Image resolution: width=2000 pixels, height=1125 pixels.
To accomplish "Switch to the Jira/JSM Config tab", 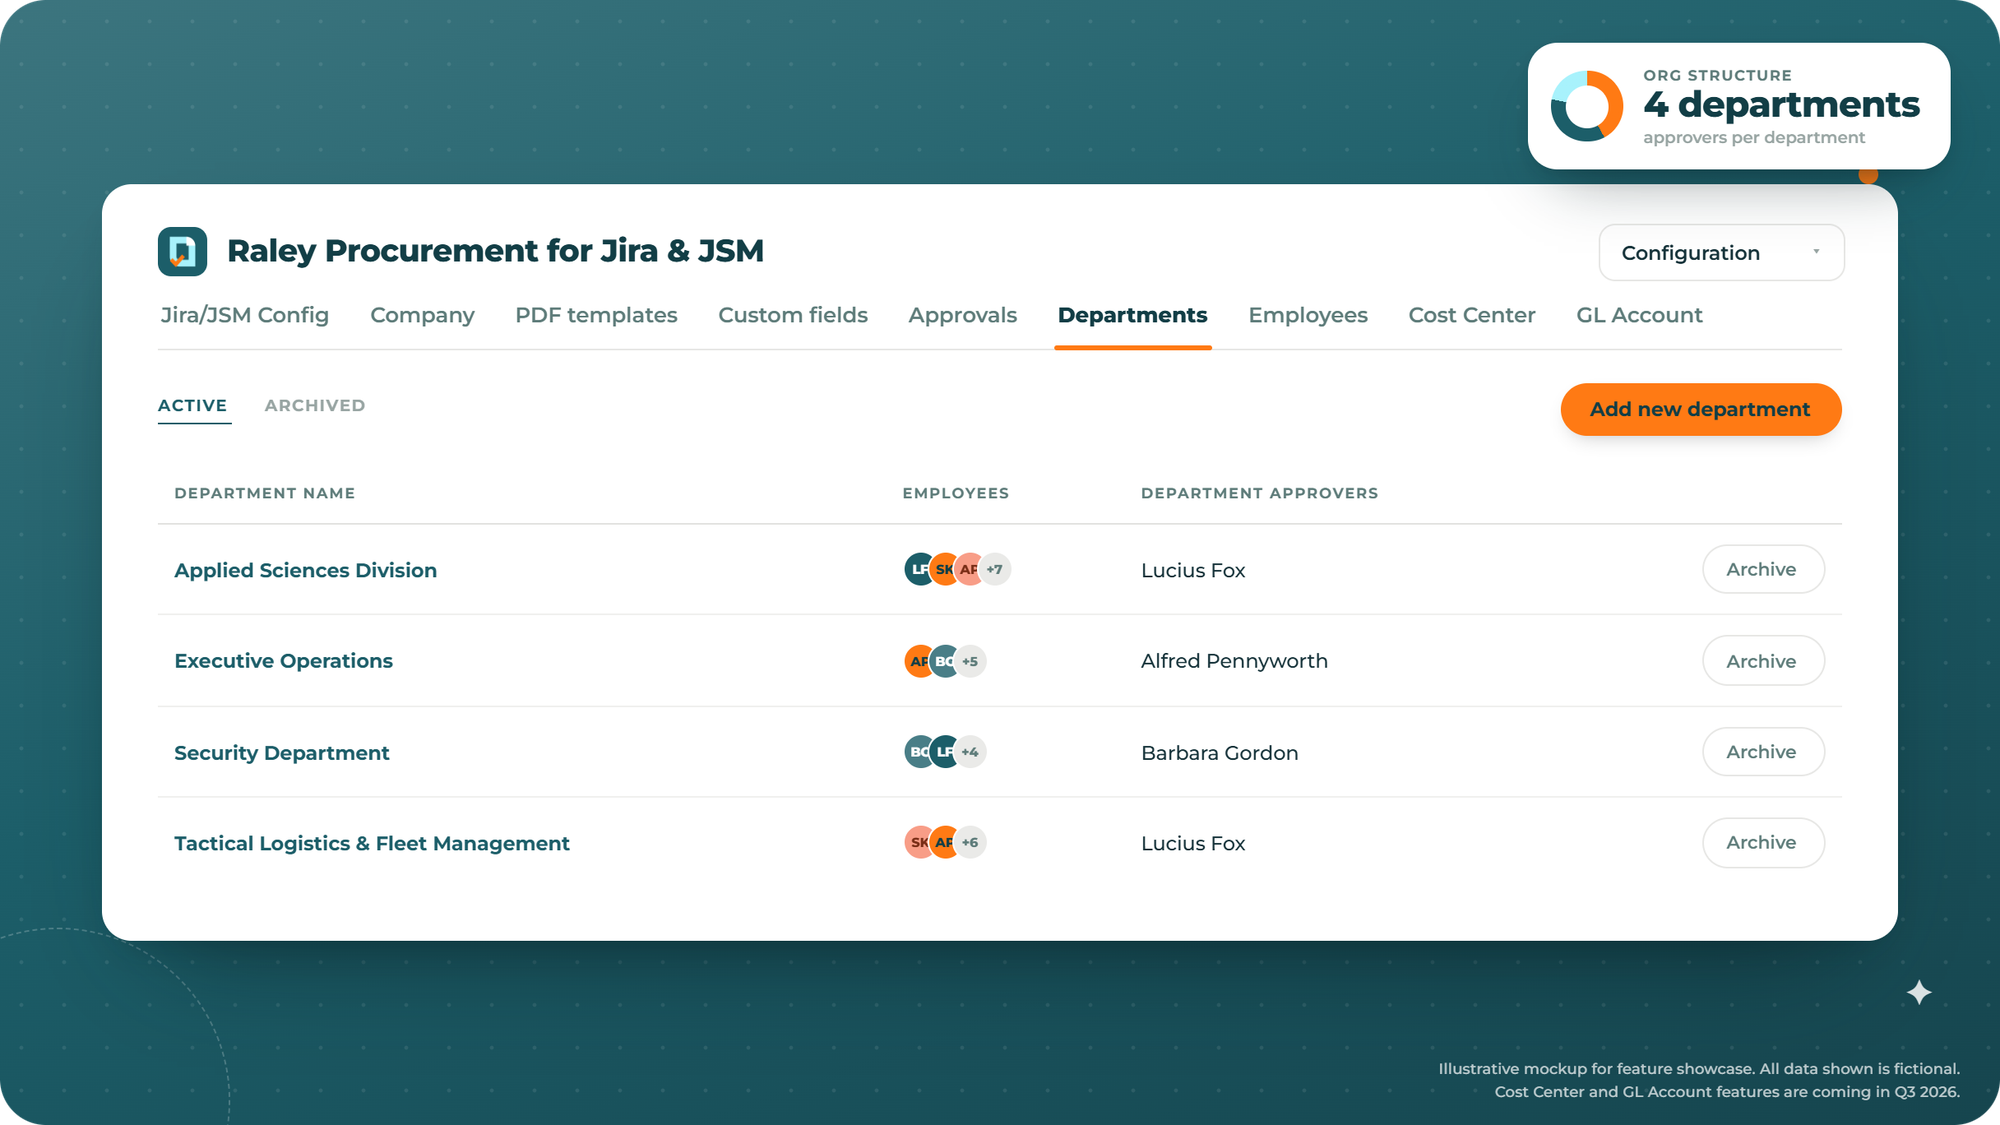I will pyautogui.click(x=245, y=315).
